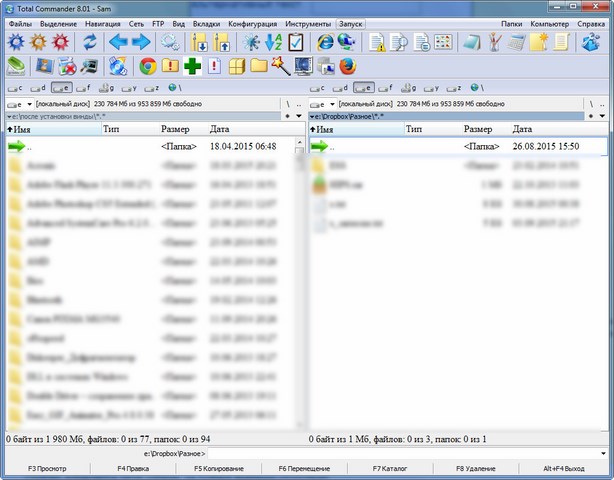Open command line history dropdown
614x480 pixels.
(603, 454)
